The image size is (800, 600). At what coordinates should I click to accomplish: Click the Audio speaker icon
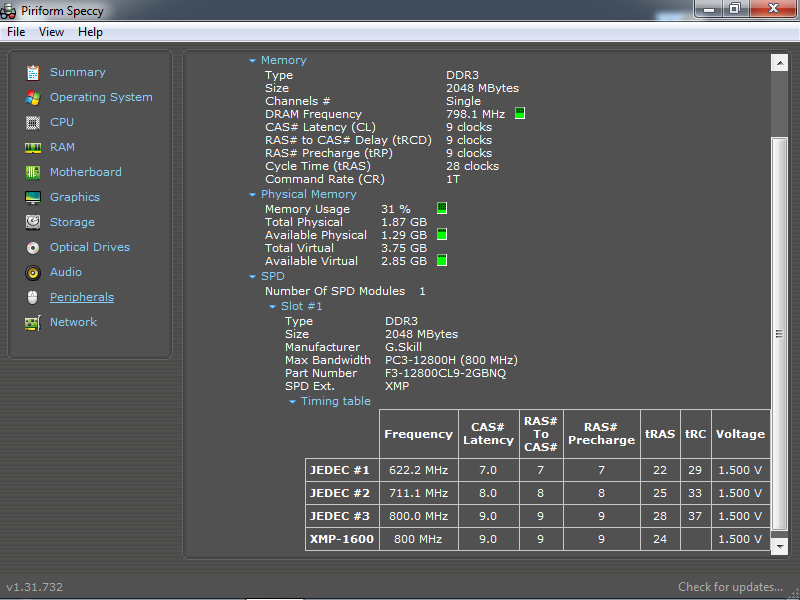[33, 272]
